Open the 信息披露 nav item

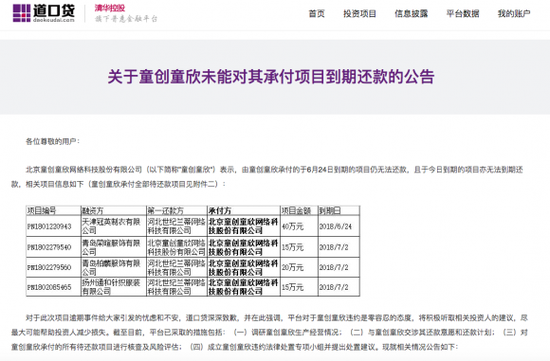411,14
